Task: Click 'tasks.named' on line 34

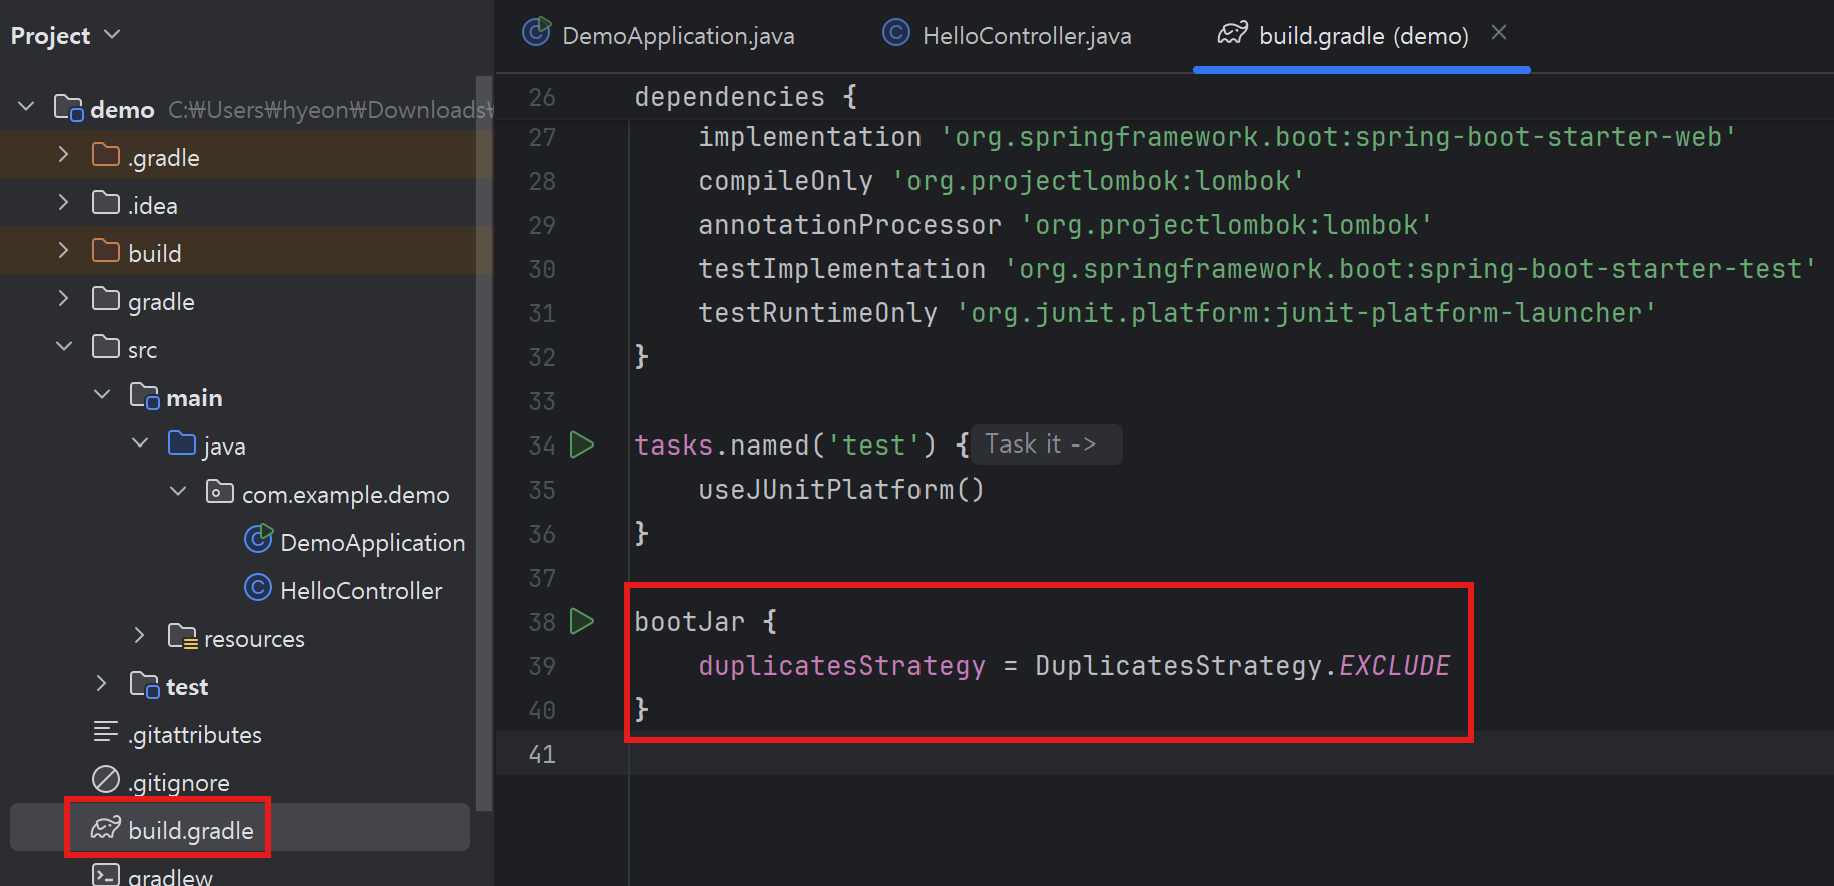Action: (721, 445)
